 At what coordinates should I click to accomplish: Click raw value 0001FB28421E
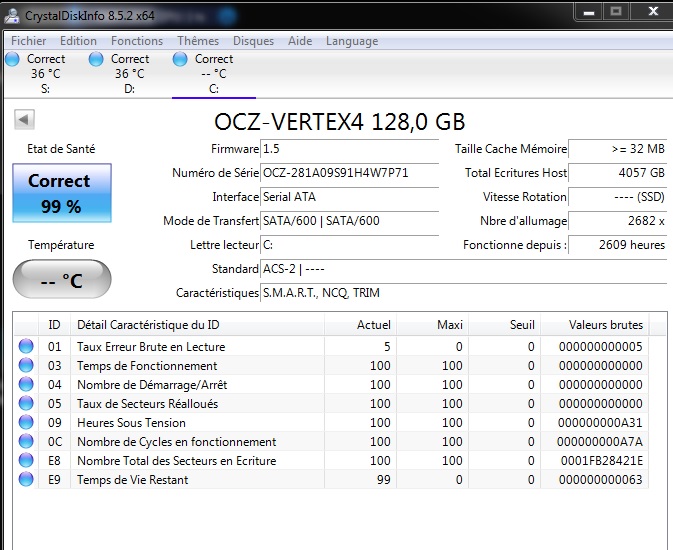602,460
